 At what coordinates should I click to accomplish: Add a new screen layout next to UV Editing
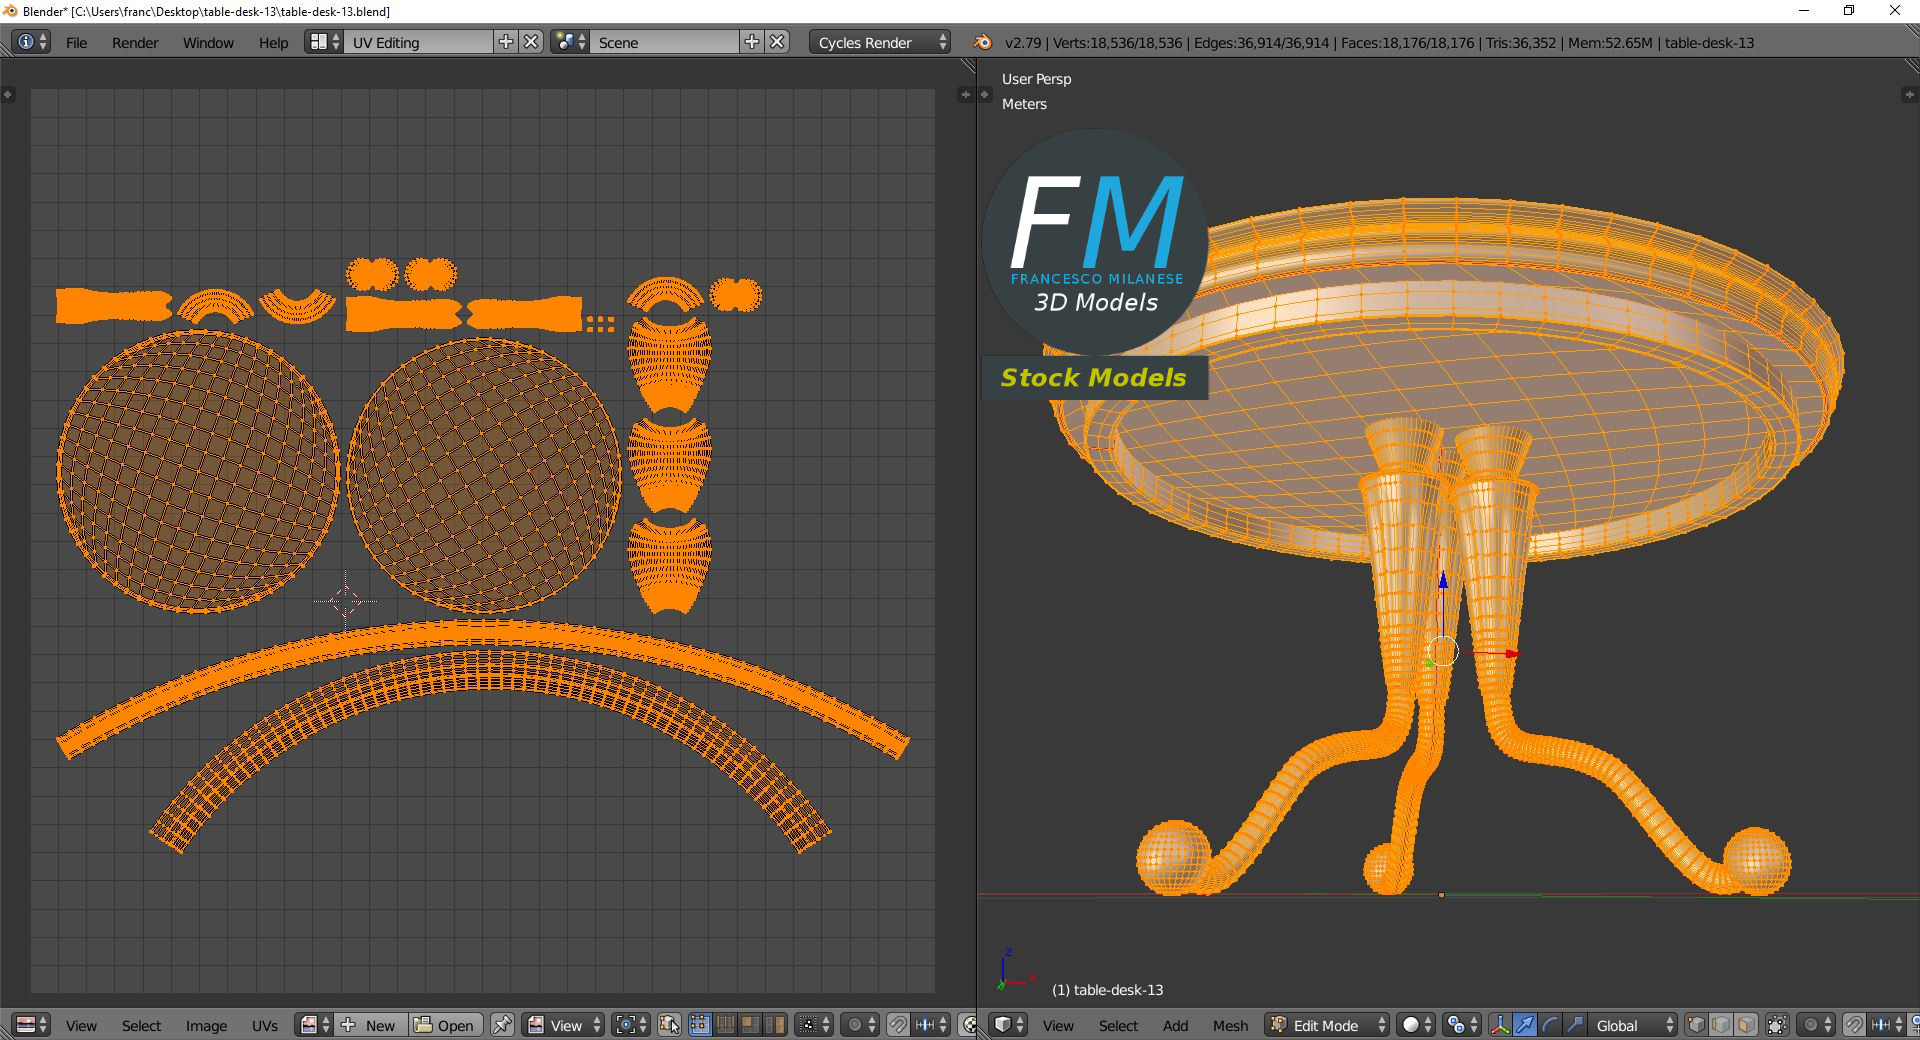[x=506, y=42]
